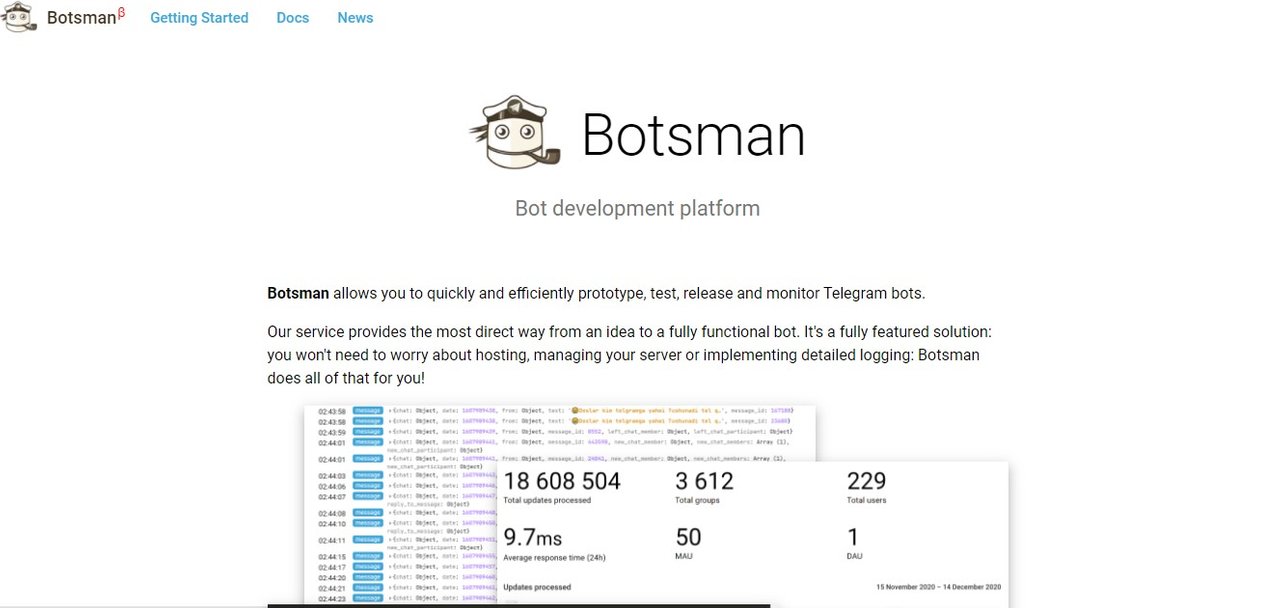
Task: Click the Botsman logo icon in navbar
Action: (x=19, y=17)
